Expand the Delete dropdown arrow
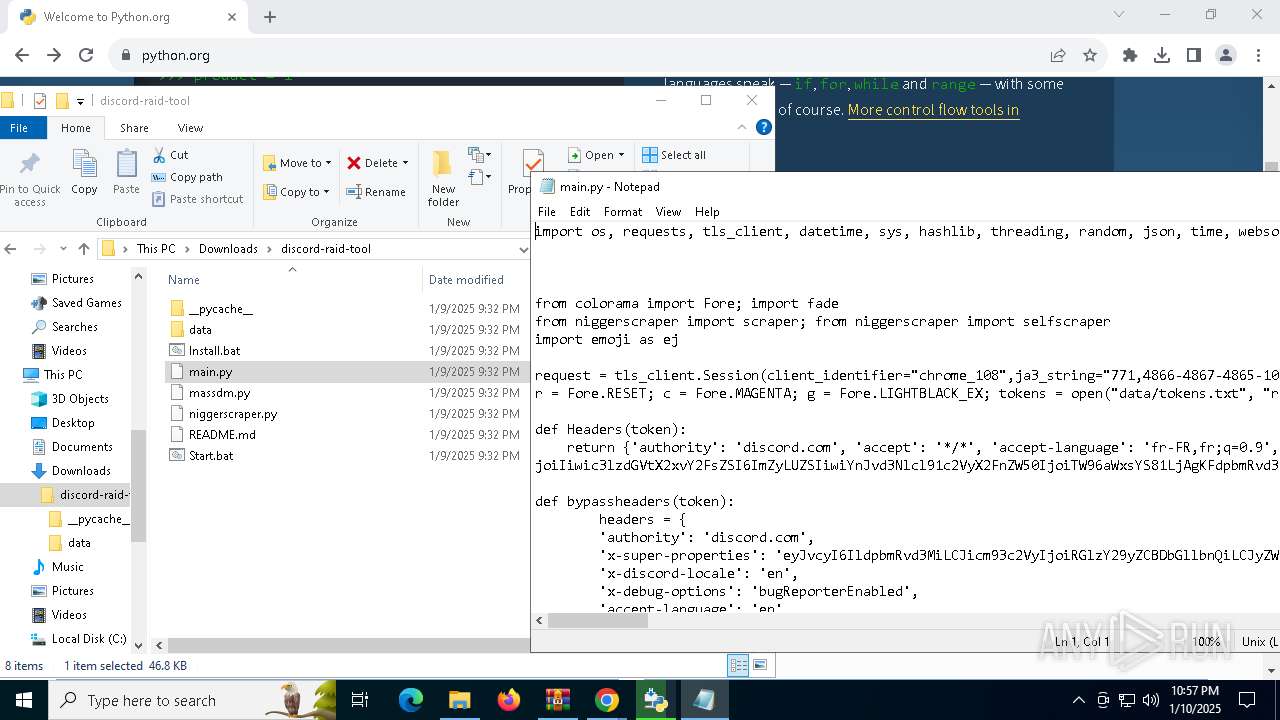The height and width of the screenshot is (720, 1280). click(x=405, y=163)
